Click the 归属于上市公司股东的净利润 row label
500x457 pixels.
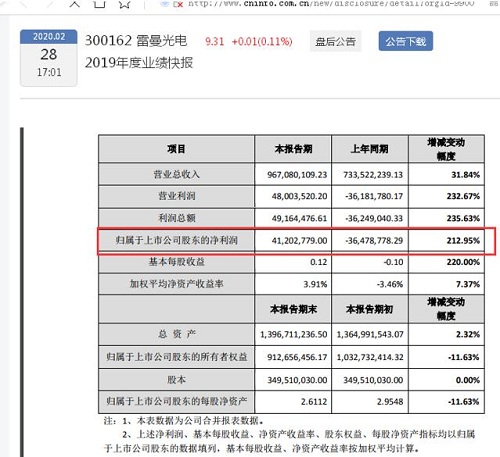[176, 240]
